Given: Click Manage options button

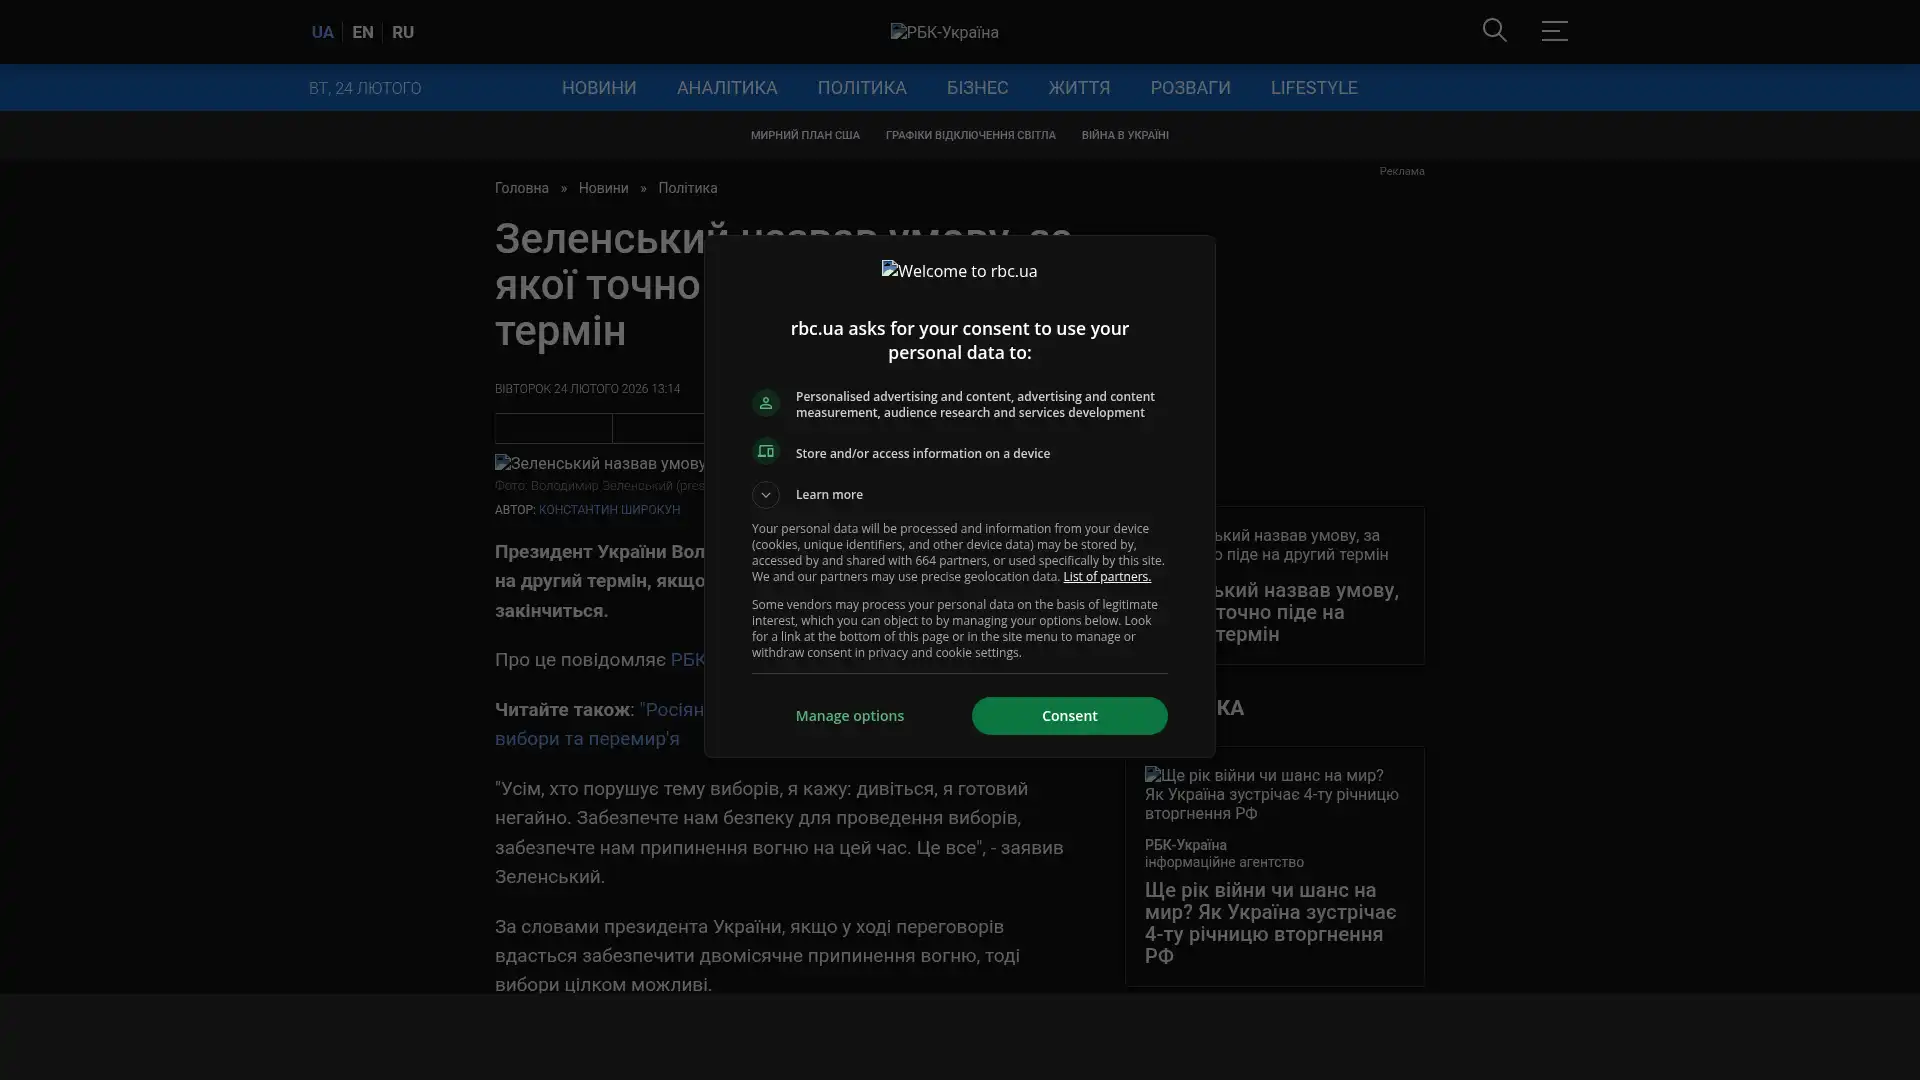Looking at the screenshot, I should click(x=849, y=716).
